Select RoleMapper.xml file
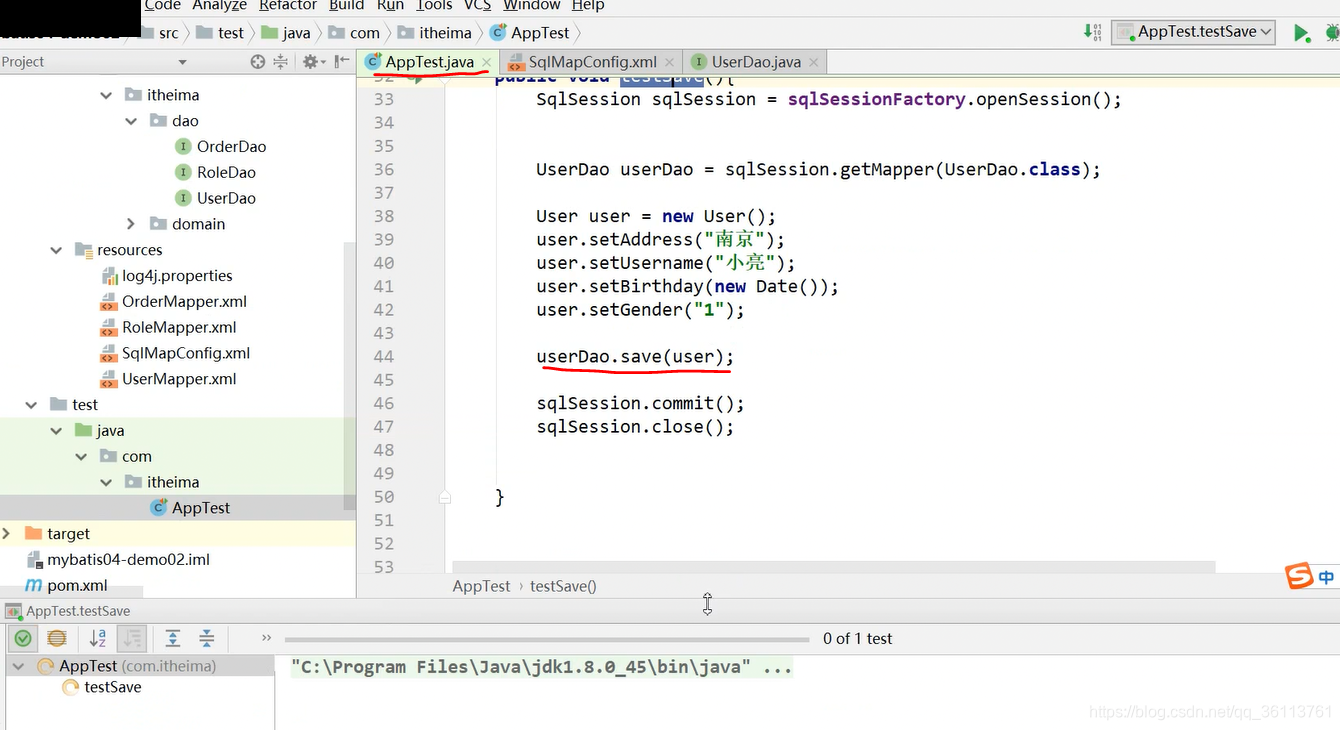Image resolution: width=1340 pixels, height=730 pixels. click(x=179, y=328)
